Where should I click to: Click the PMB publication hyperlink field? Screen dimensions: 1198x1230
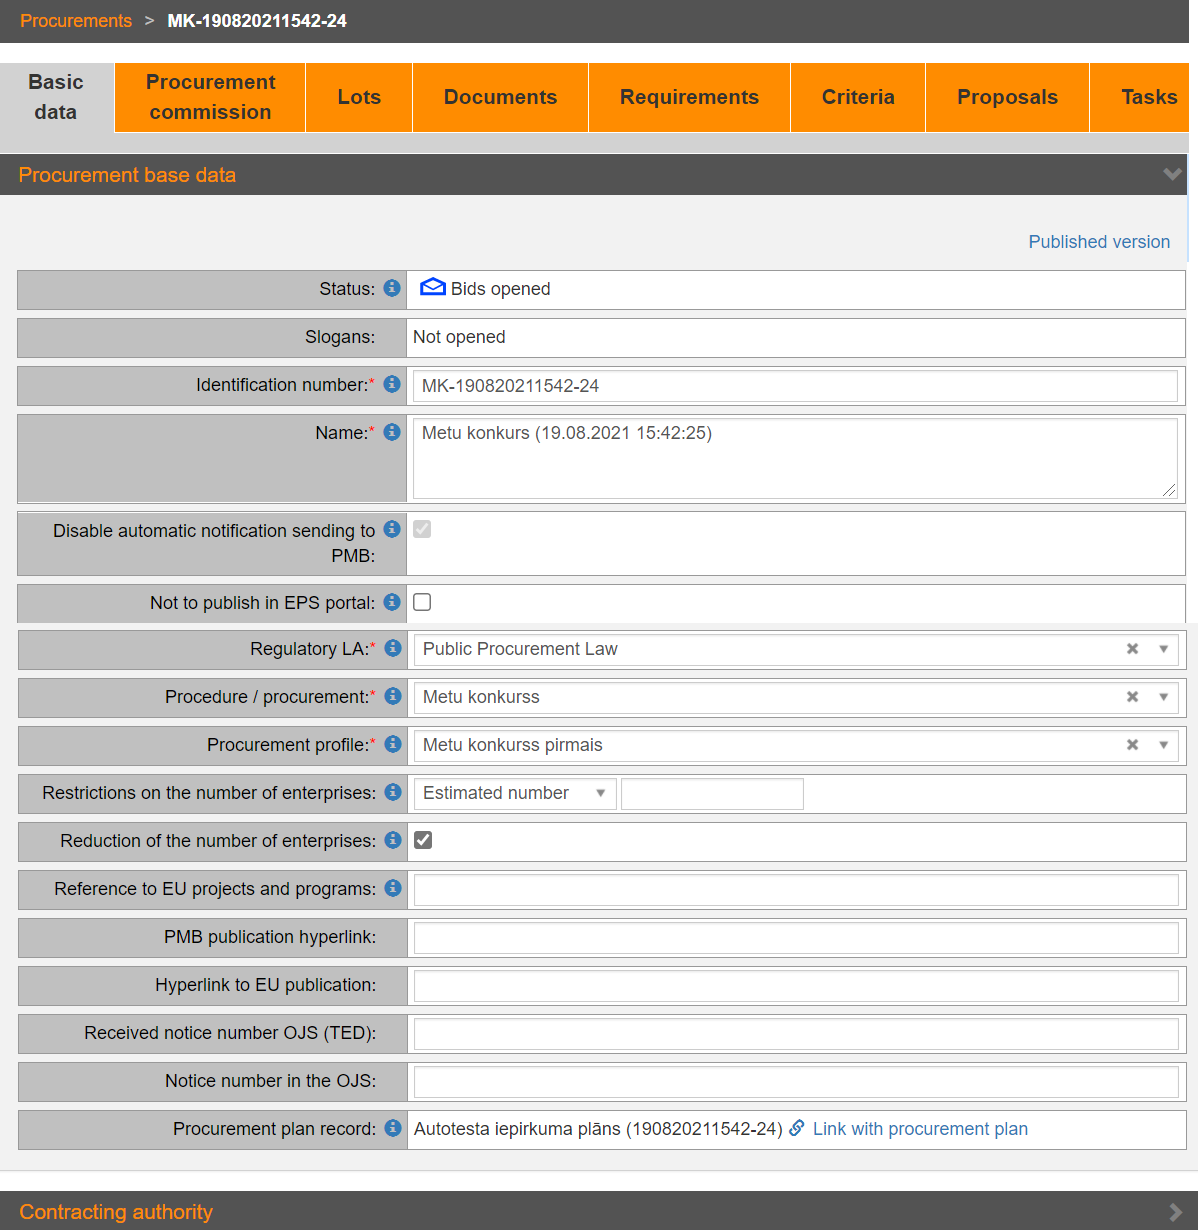click(796, 937)
